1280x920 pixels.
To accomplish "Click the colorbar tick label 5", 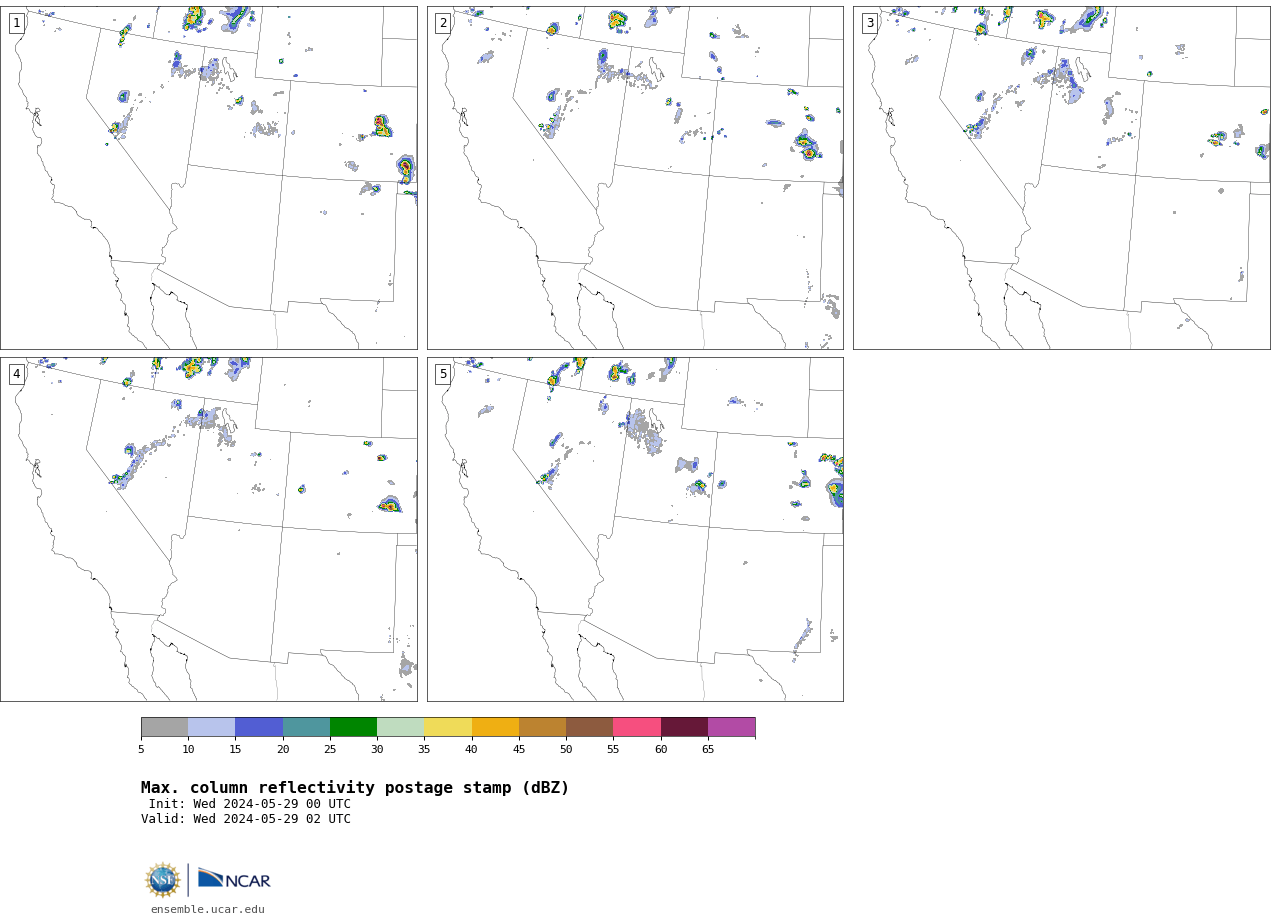I will coord(141,749).
